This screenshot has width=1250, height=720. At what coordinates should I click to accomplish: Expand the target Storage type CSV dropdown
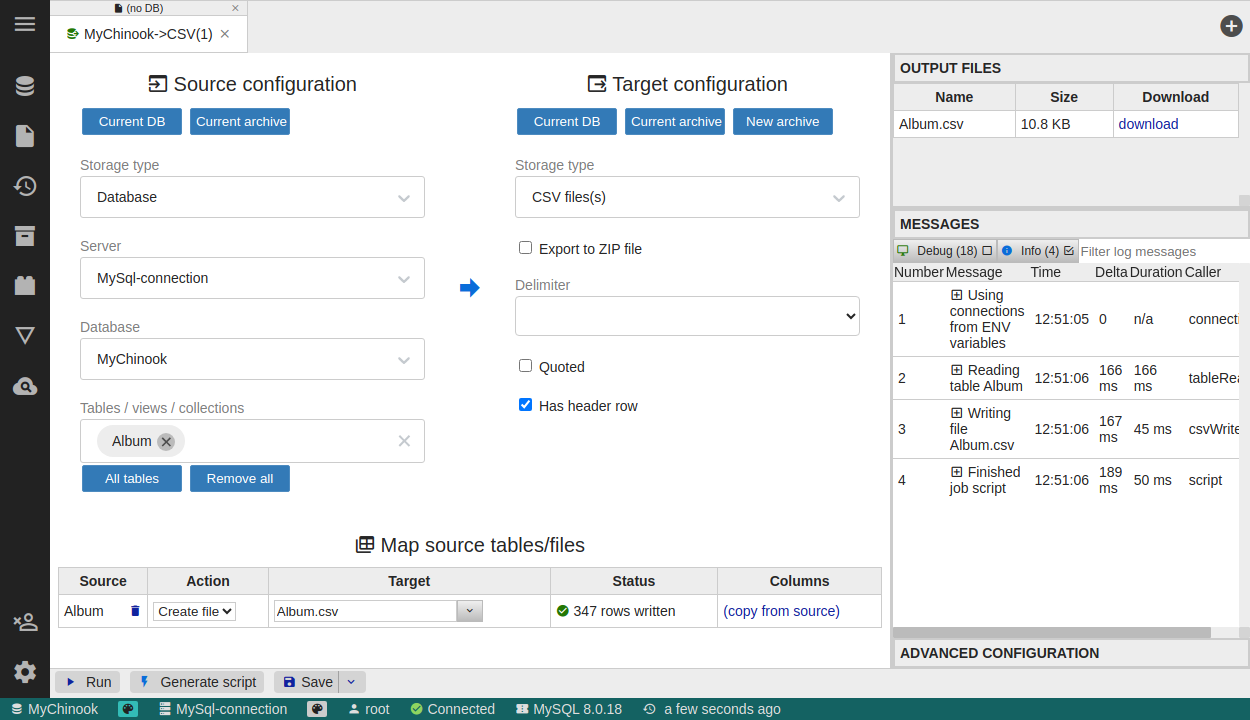[687, 197]
